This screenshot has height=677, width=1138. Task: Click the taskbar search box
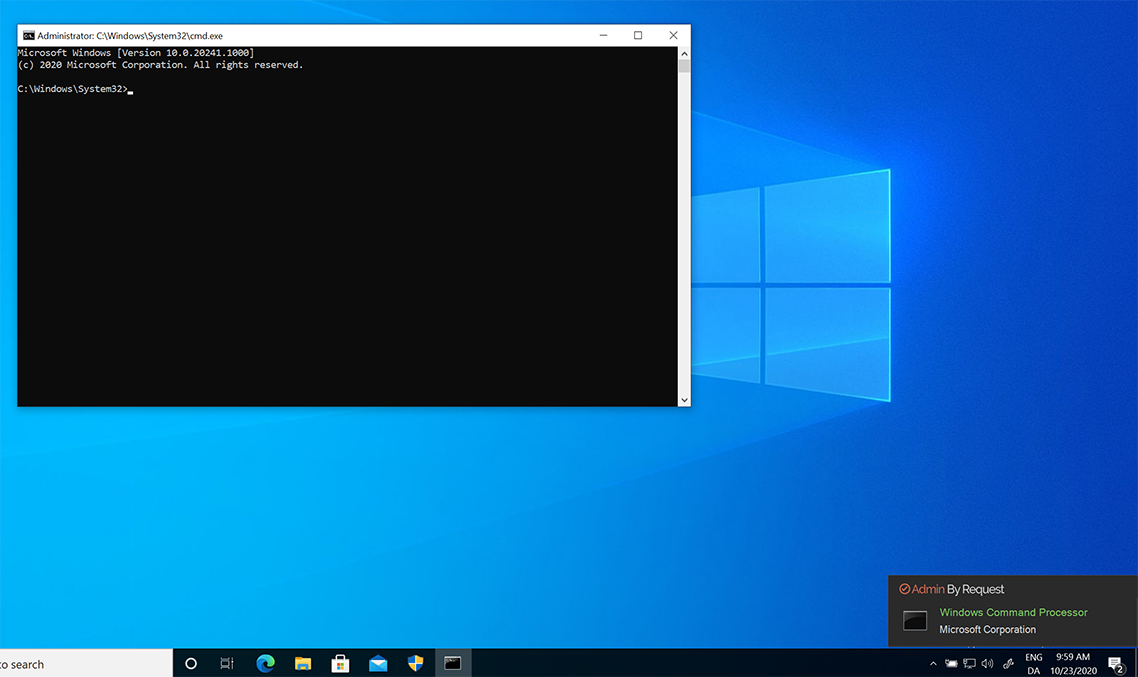click(x=86, y=664)
